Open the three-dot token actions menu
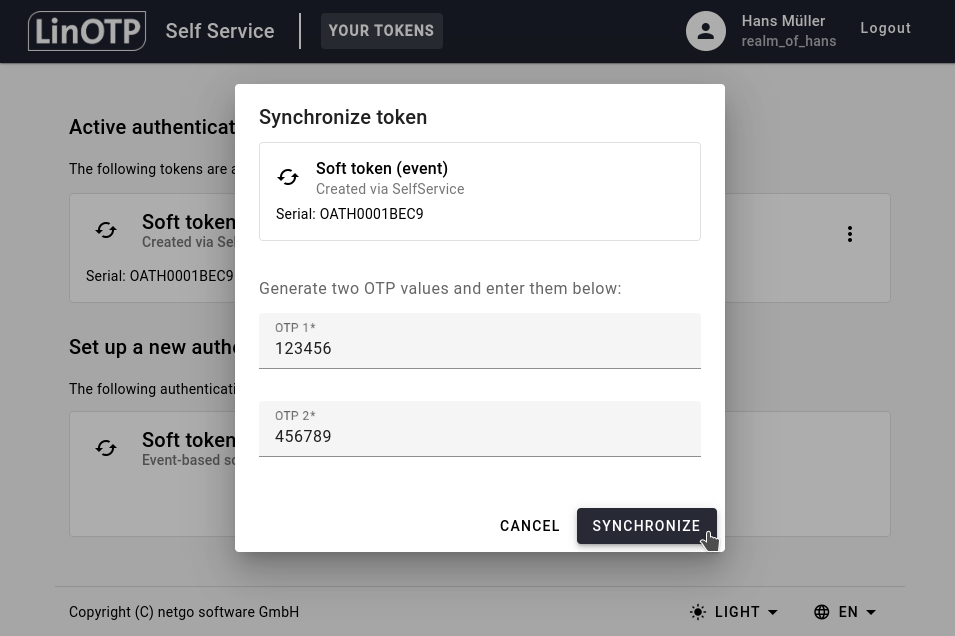The image size is (955, 636). 850,234
